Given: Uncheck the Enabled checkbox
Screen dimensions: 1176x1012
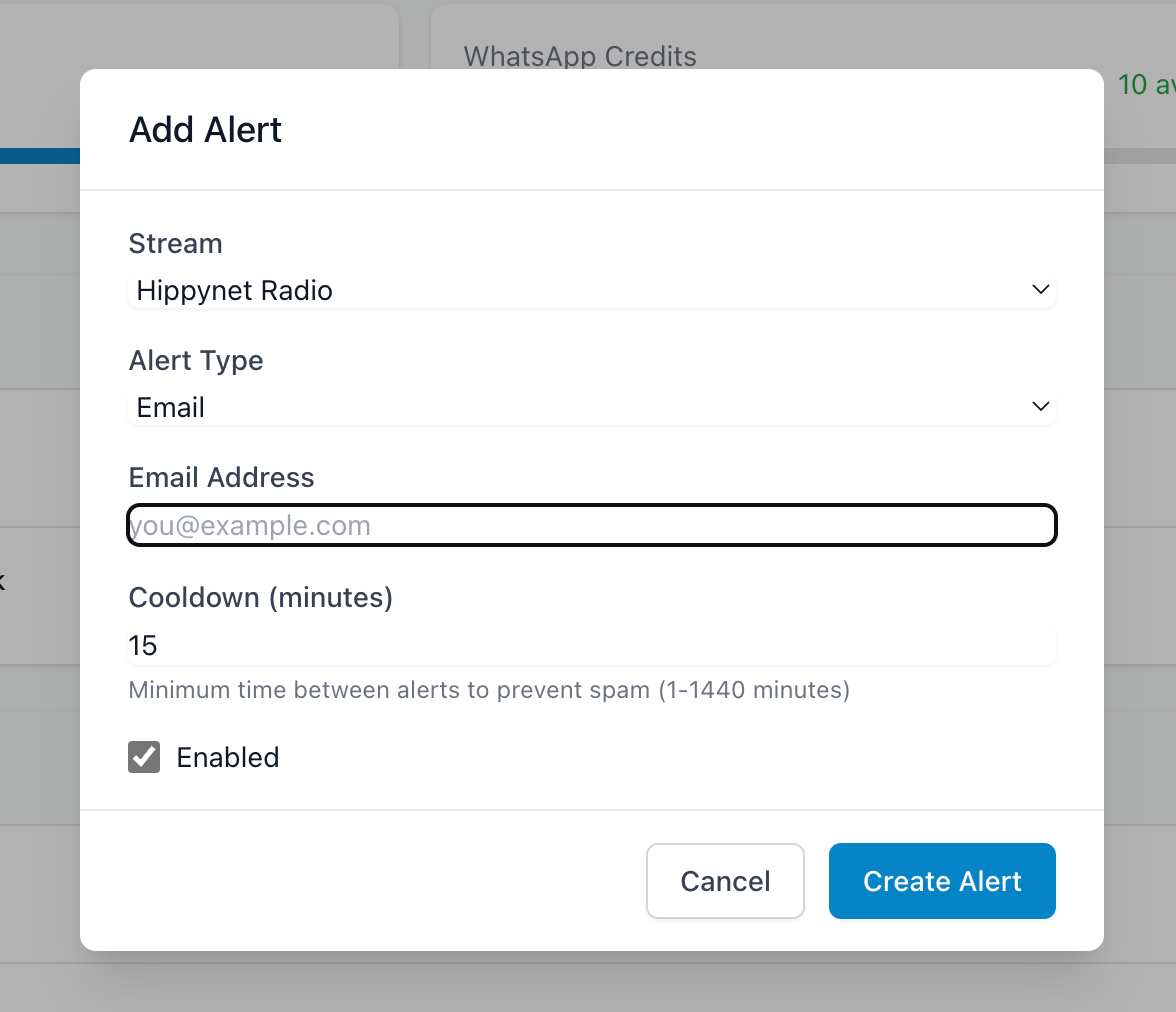Looking at the screenshot, I should coord(144,757).
